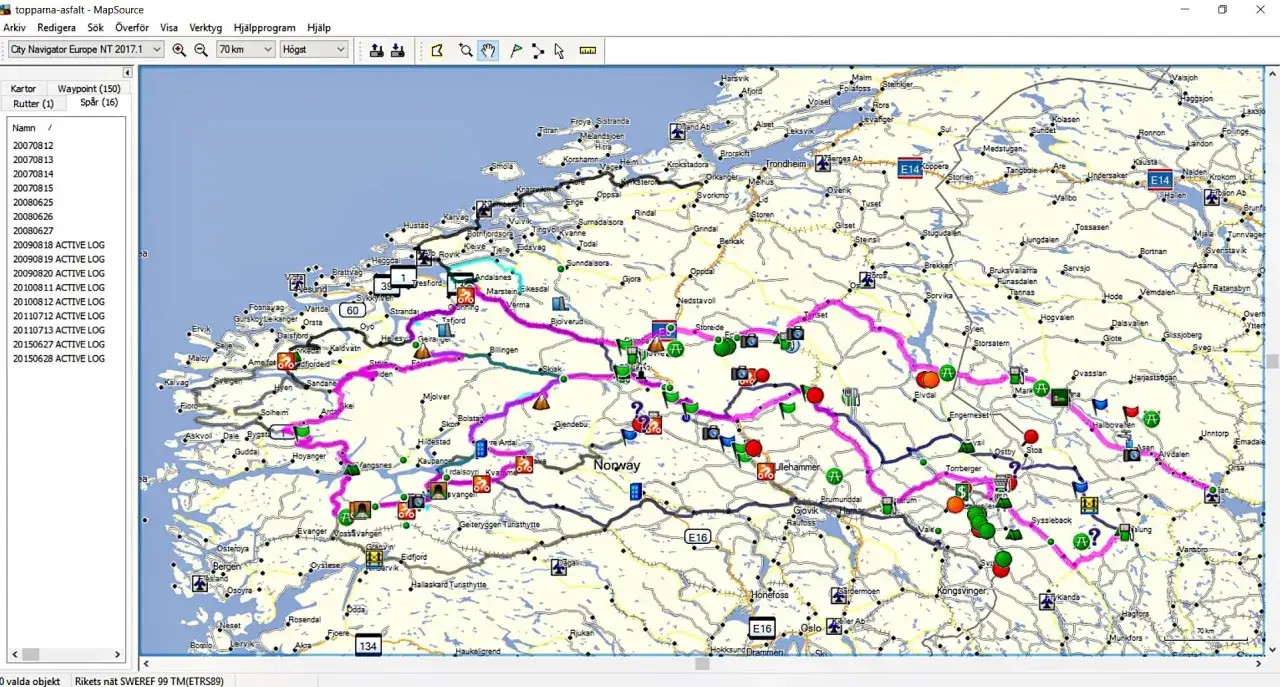Switch to the Waypoint (150) tab
This screenshot has height=687, width=1280.
[89, 89]
